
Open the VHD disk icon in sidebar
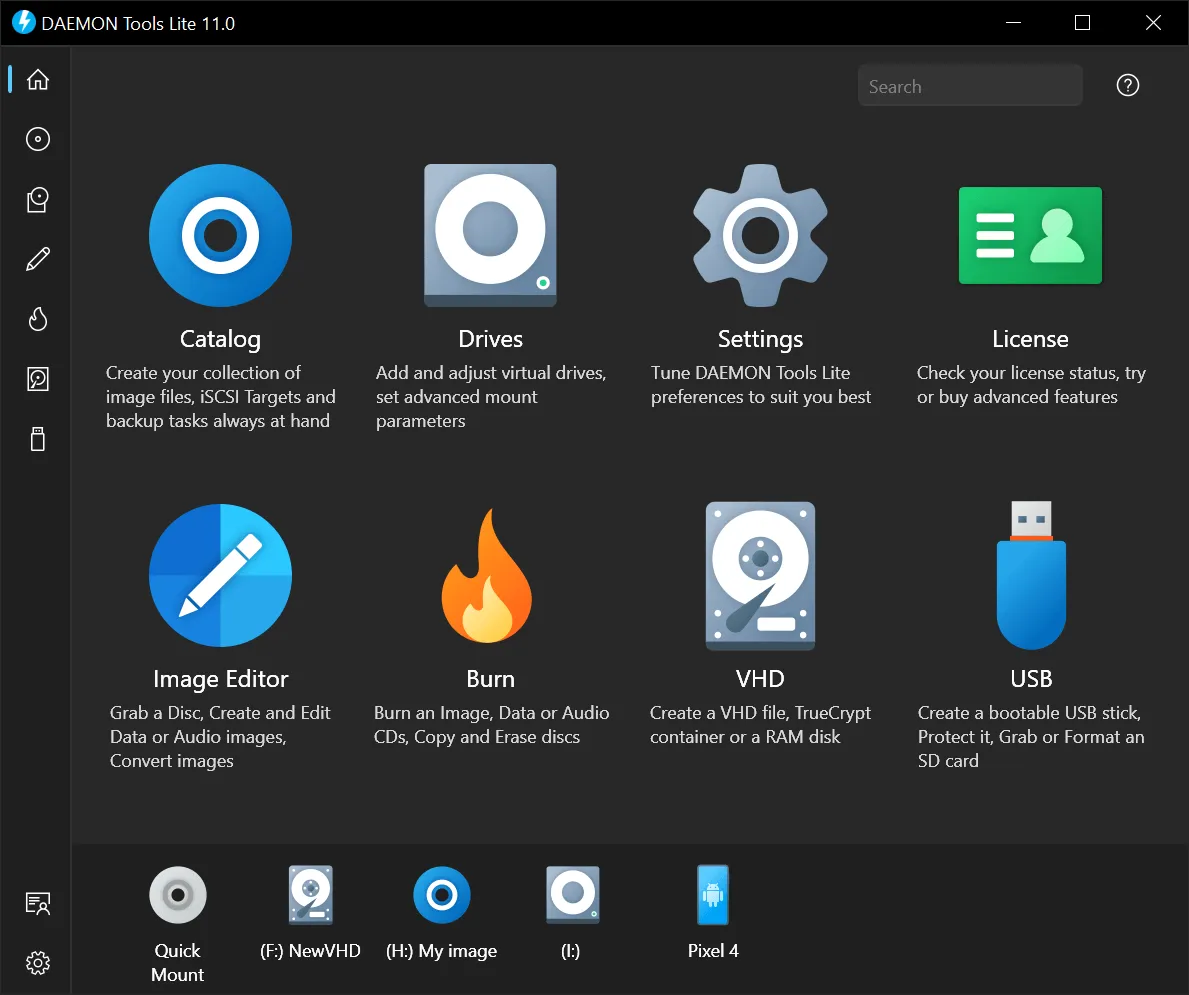click(37, 379)
